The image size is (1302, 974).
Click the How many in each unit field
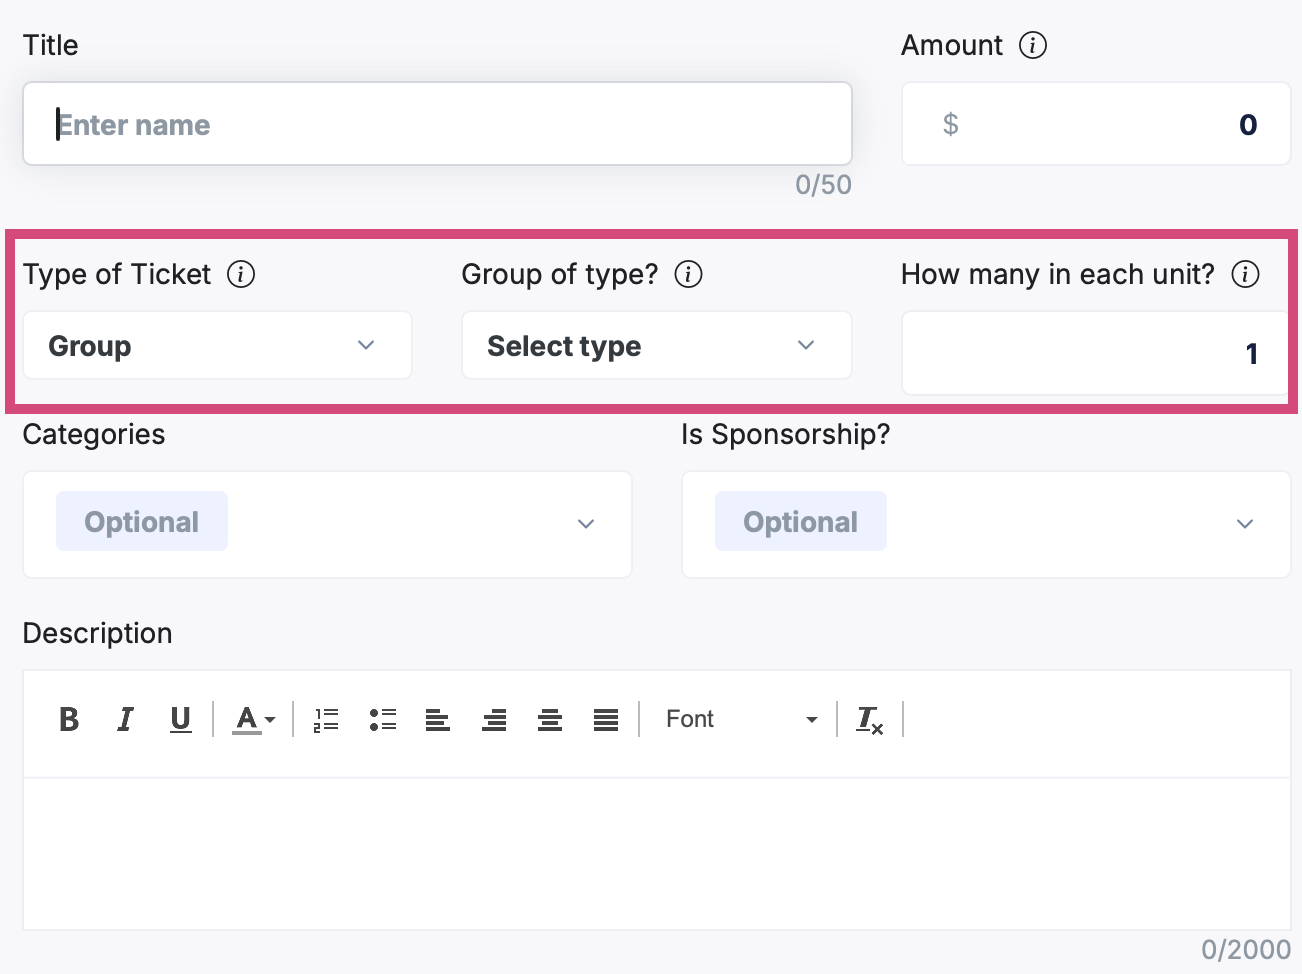tap(1095, 353)
